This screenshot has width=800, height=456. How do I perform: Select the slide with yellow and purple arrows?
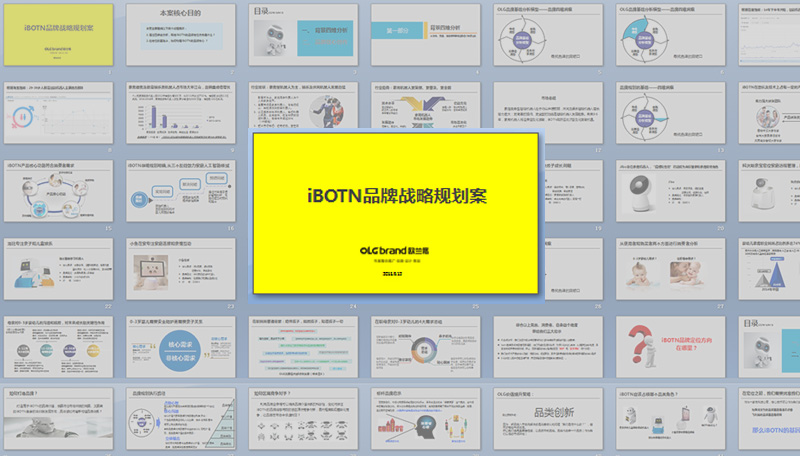click(426, 105)
